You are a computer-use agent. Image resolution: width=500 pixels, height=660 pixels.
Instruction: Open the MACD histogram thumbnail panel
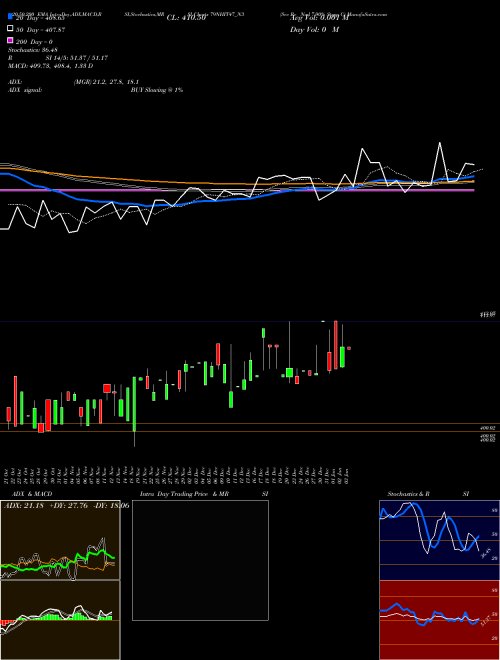60,620
